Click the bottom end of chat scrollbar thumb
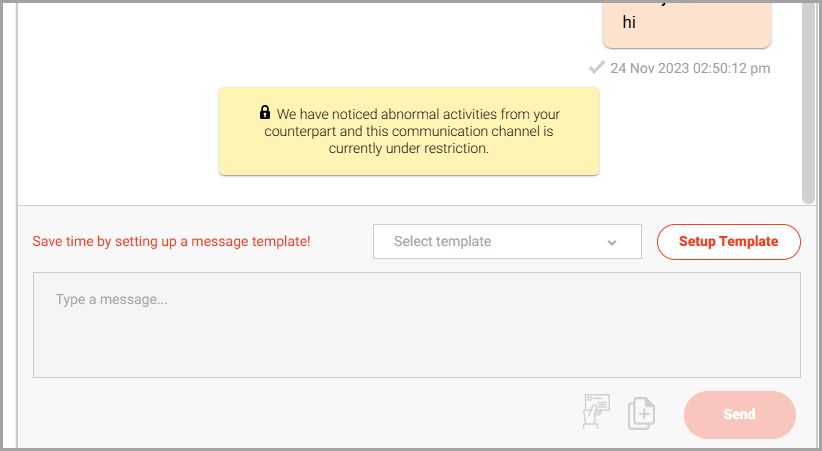 808,199
